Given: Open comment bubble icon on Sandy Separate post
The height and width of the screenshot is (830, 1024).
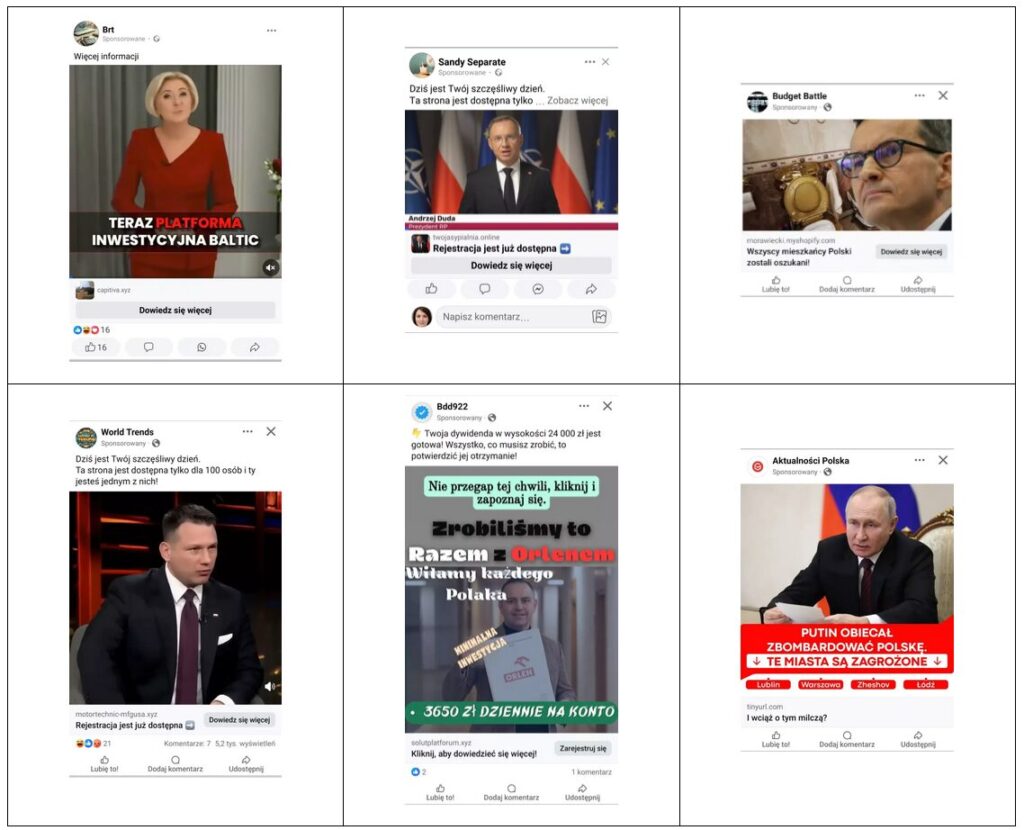Looking at the screenshot, I should point(485,289).
